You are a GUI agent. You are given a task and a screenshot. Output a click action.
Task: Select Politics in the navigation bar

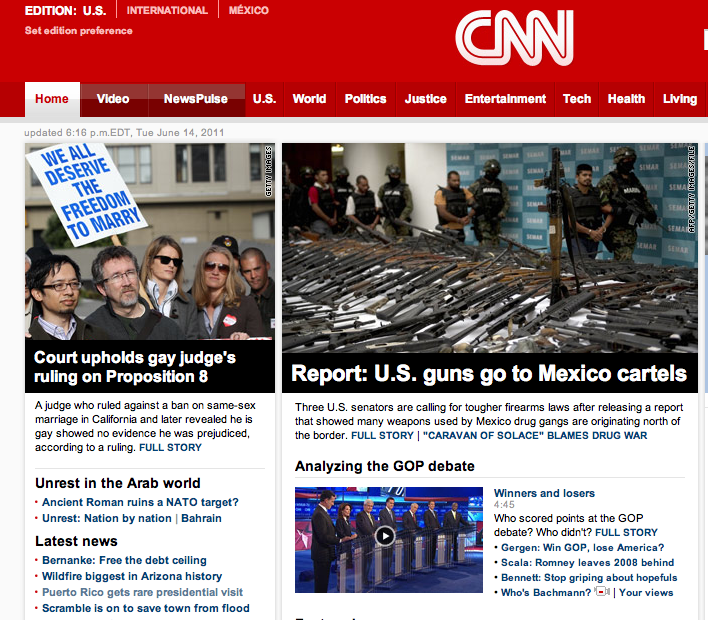(x=365, y=99)
